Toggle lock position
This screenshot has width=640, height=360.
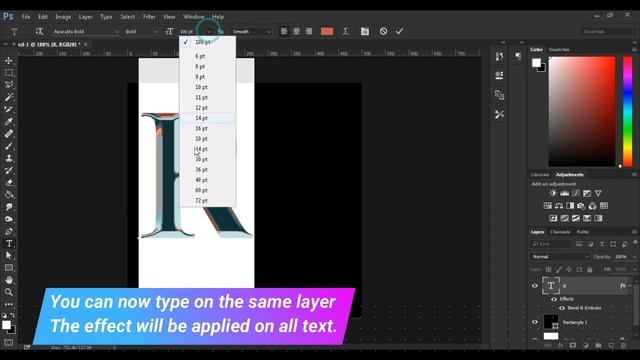(569, 269)
